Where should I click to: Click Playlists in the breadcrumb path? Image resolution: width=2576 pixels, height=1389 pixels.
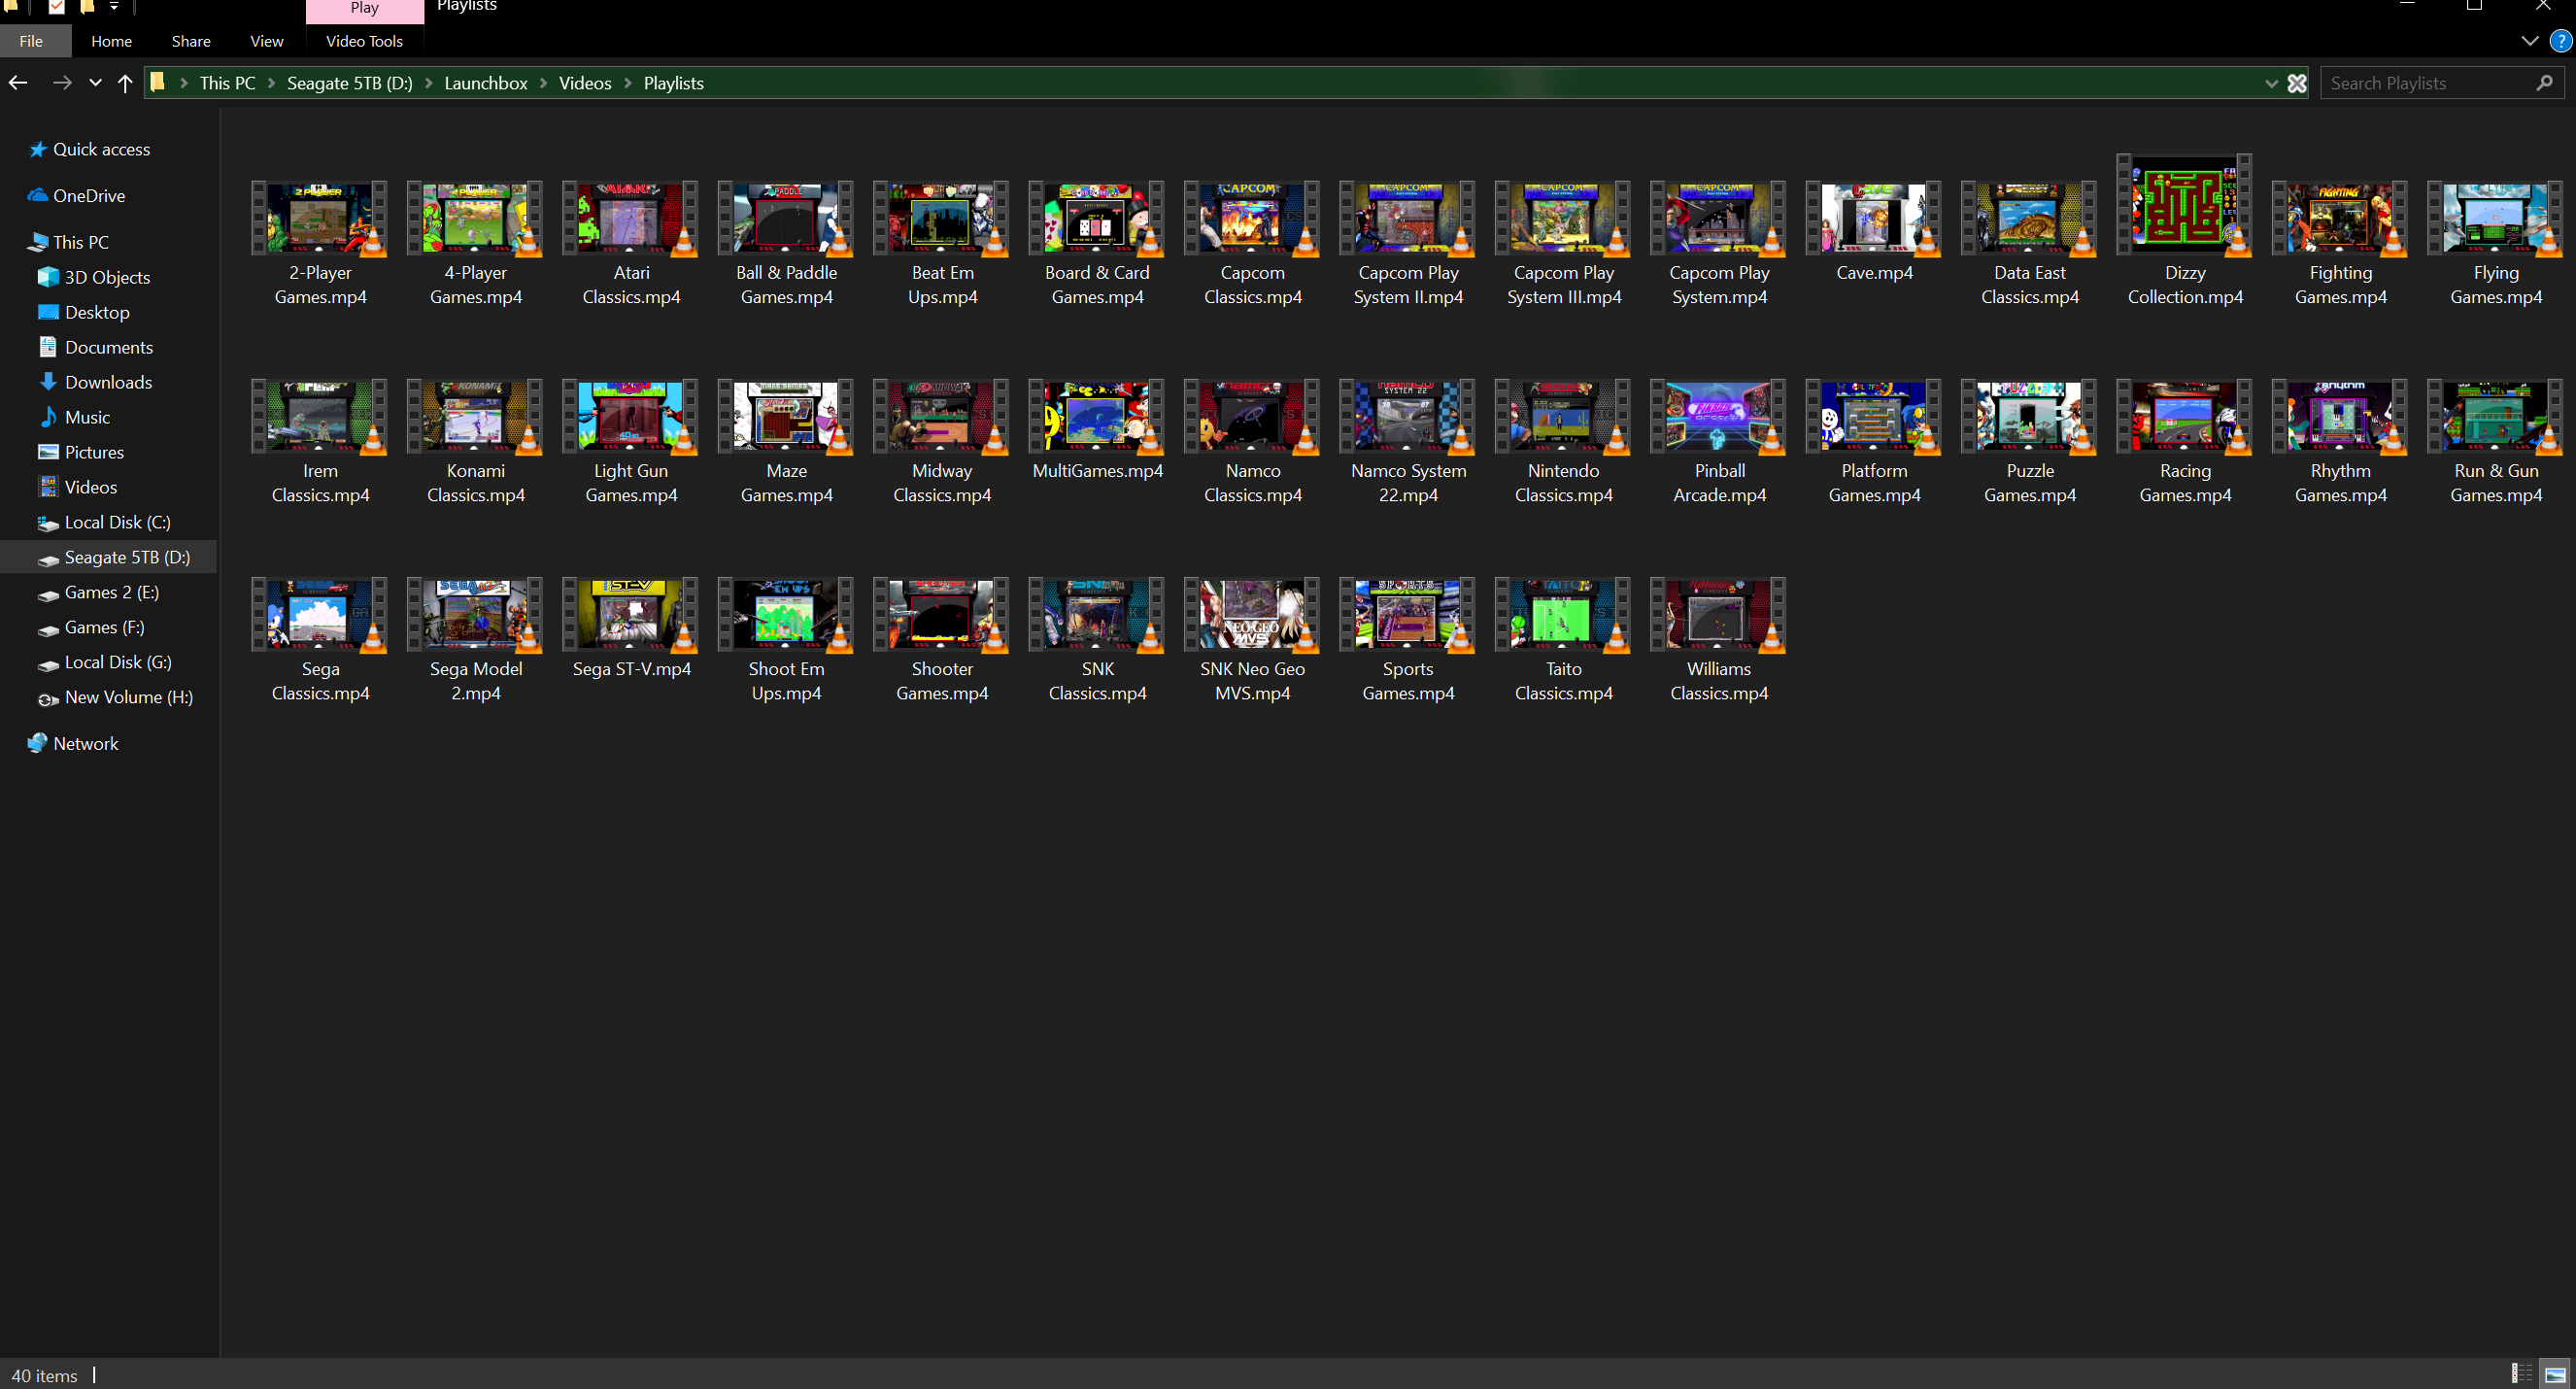(x=673, y=83)
